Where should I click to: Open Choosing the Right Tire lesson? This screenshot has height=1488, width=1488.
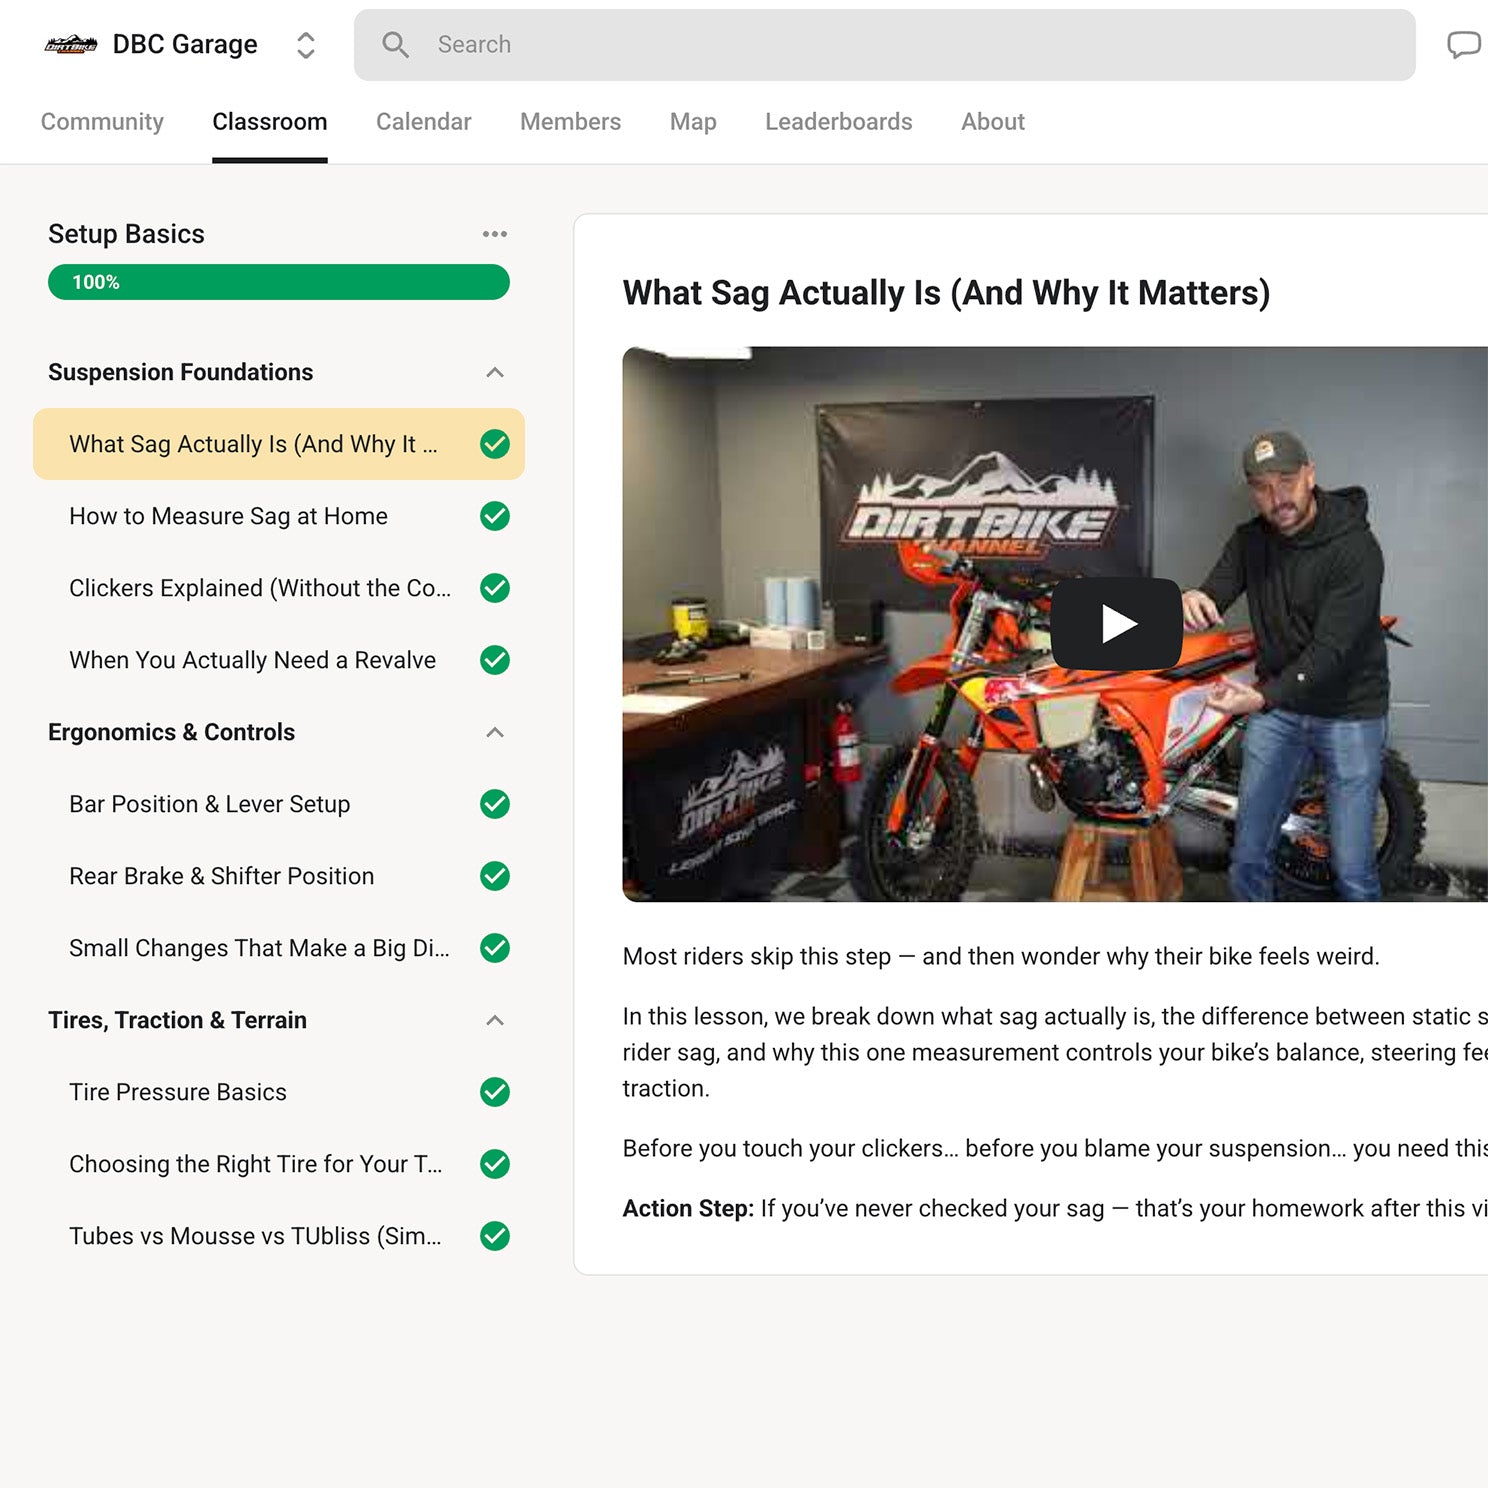(255, 1164)
